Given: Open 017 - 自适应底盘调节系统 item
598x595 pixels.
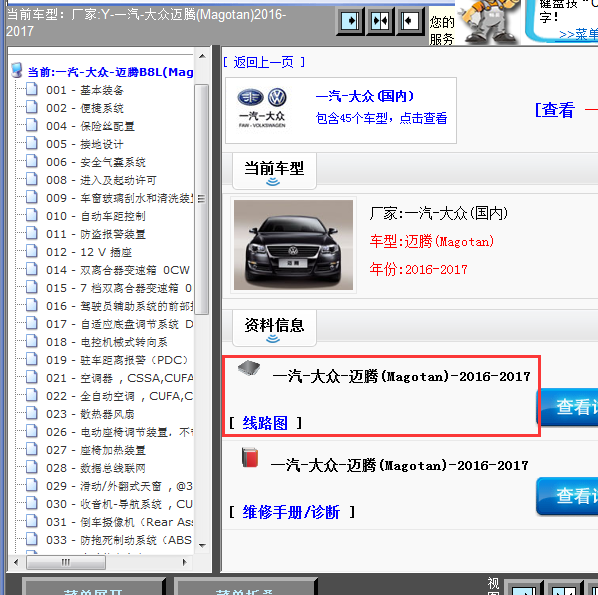Looking at the screenshot, I should click(x=120, y=324).
